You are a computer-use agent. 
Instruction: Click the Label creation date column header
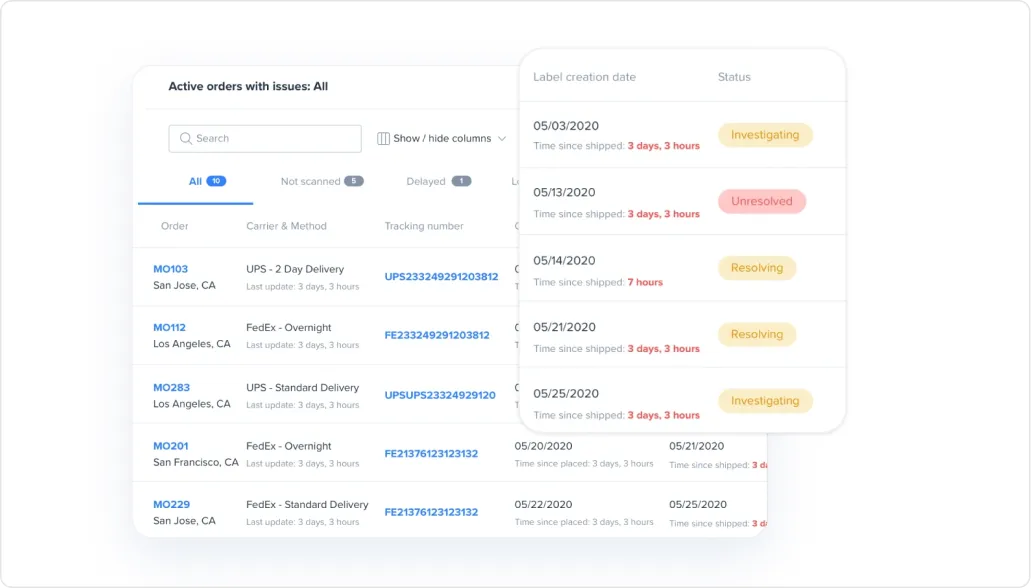click(x=584, y=77)
